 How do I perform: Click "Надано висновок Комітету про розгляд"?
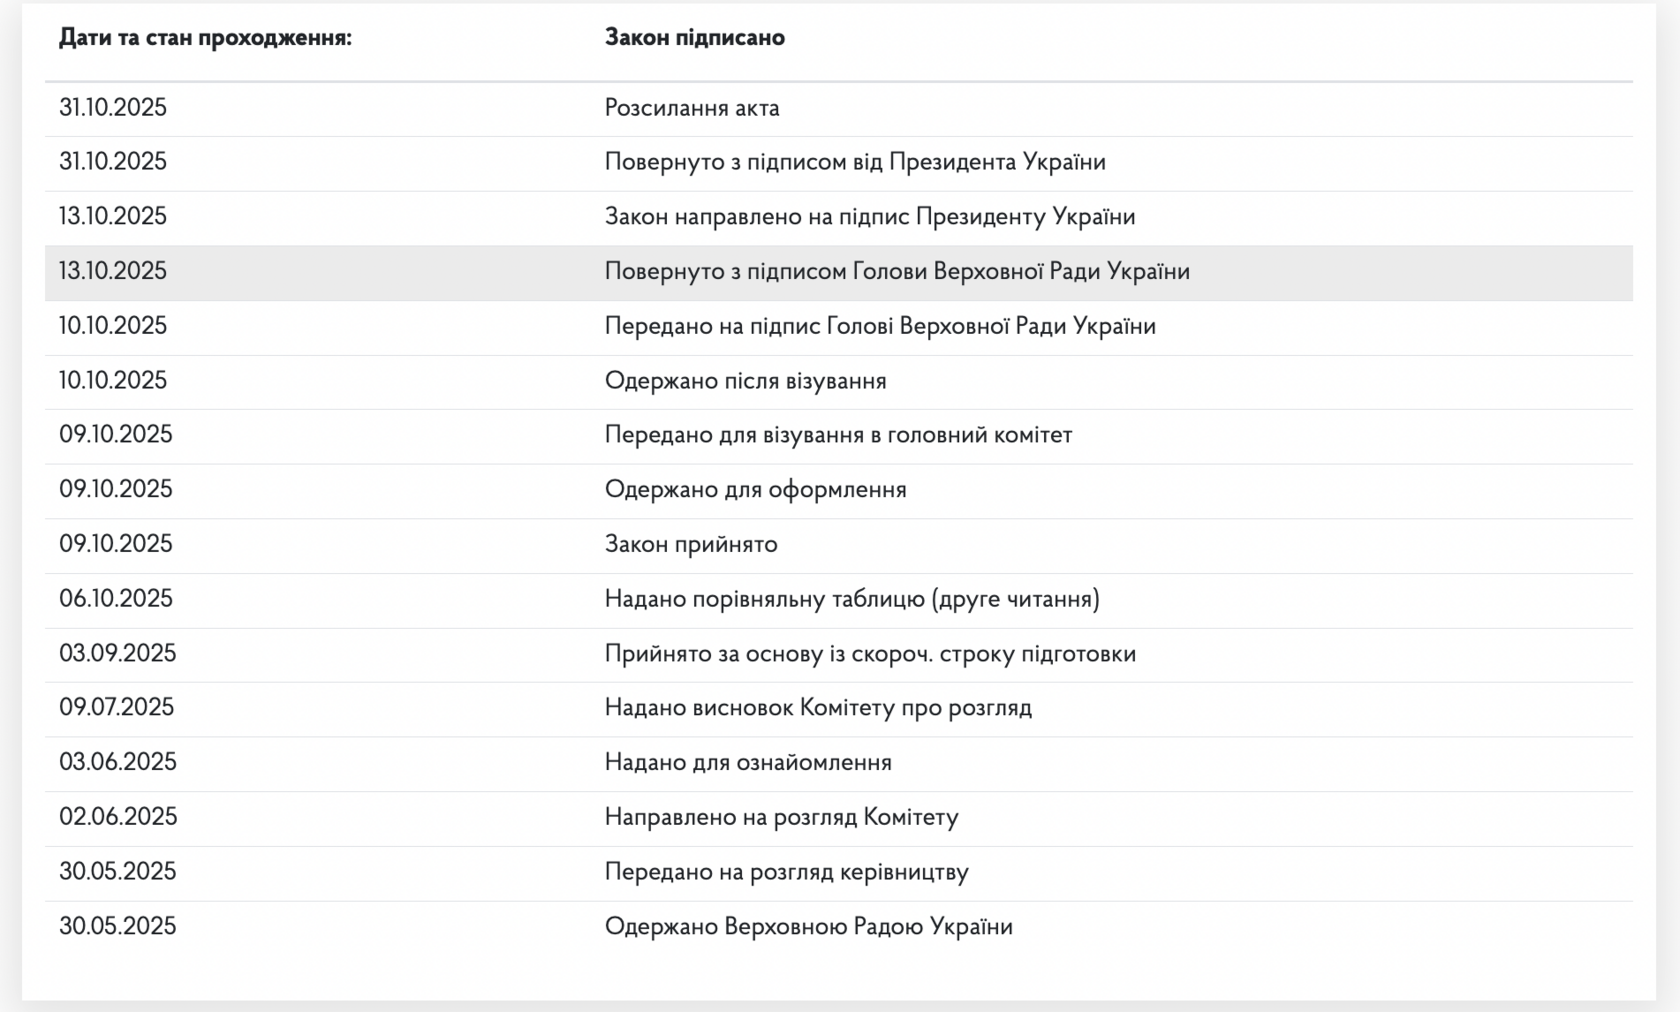click(818, 708)
